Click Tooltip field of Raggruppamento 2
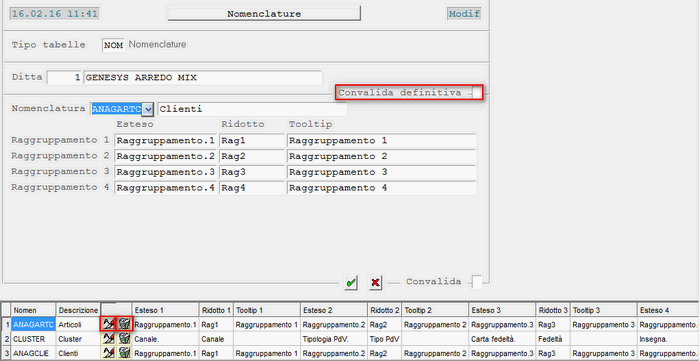 381,157
